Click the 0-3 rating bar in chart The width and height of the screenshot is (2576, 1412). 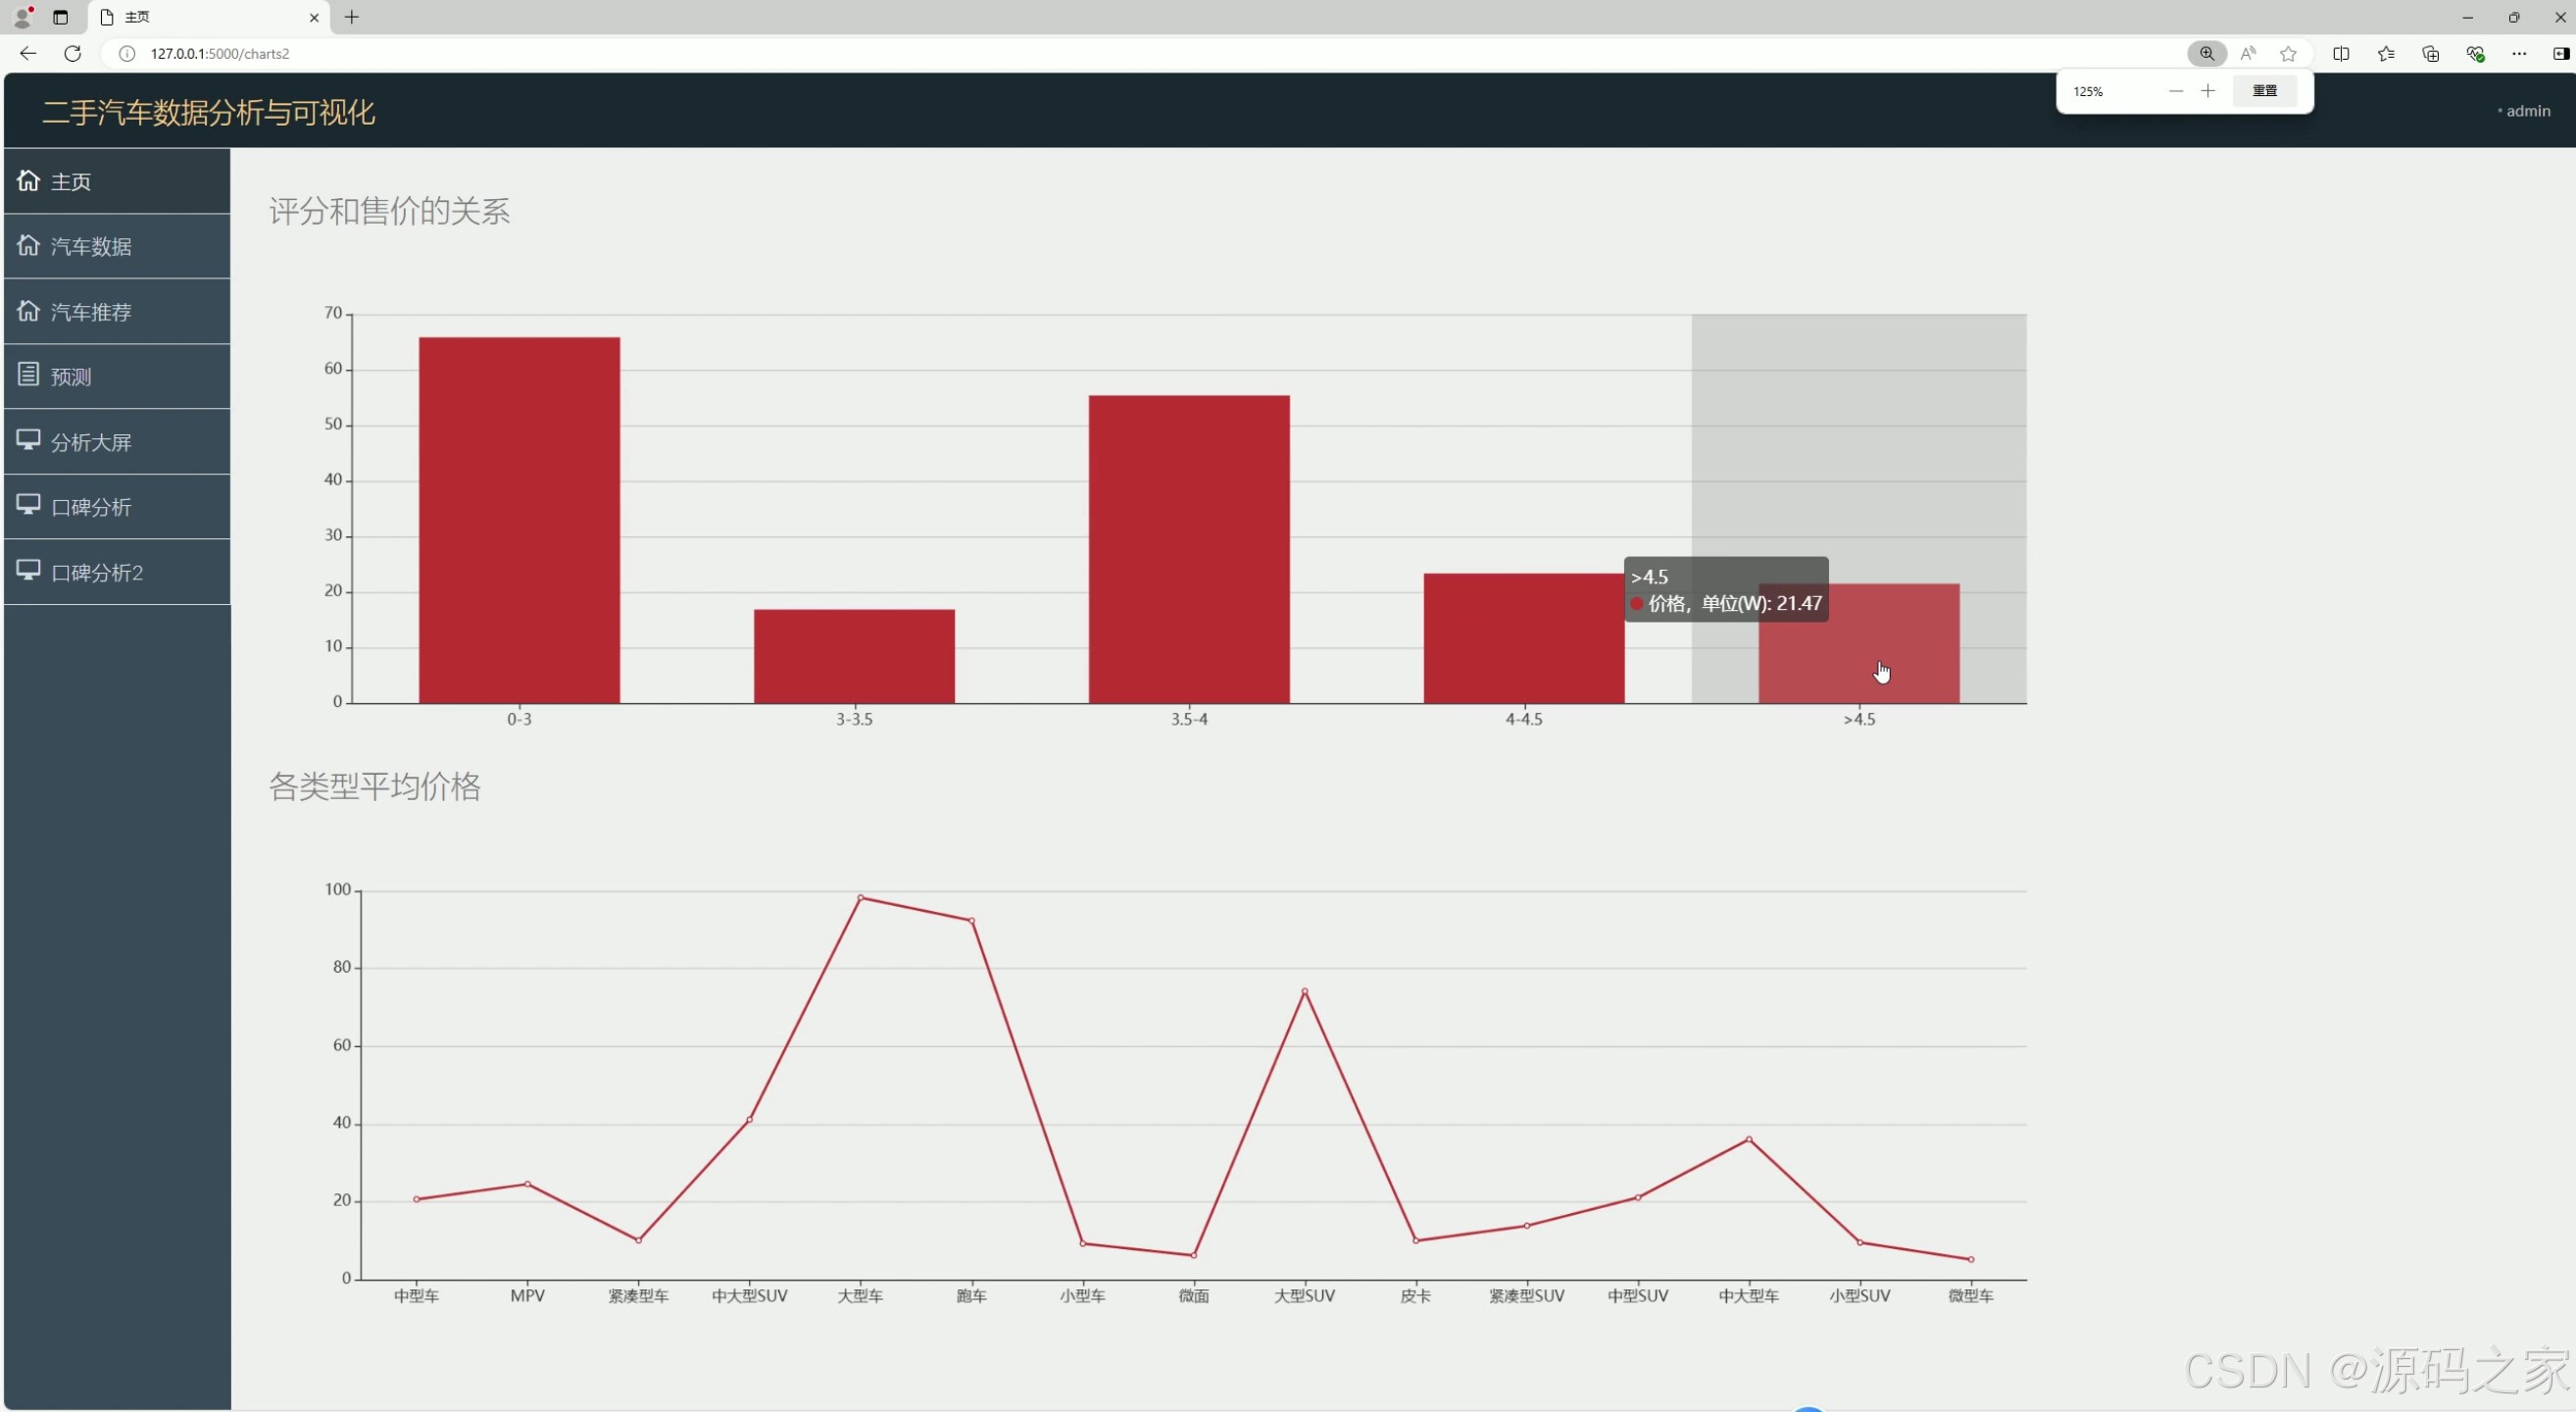coord(519,520)
